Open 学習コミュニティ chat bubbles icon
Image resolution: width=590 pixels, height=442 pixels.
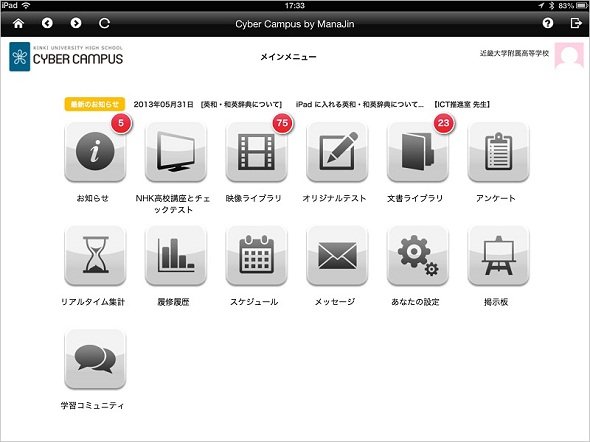(95, 359)
